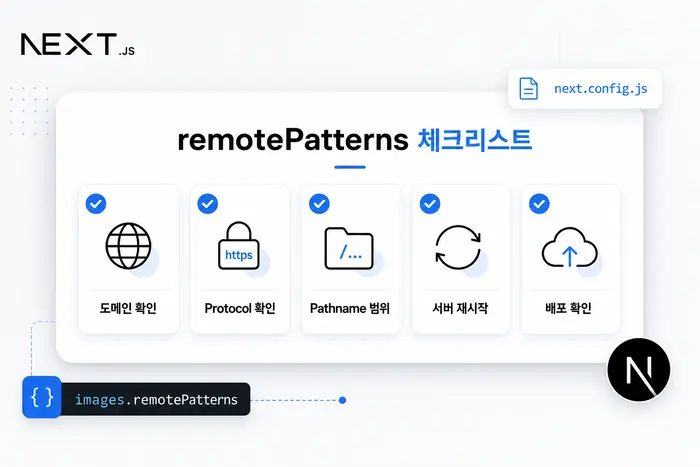
Task: Click the document icon beside next.config.js
Action: point(529,88)
